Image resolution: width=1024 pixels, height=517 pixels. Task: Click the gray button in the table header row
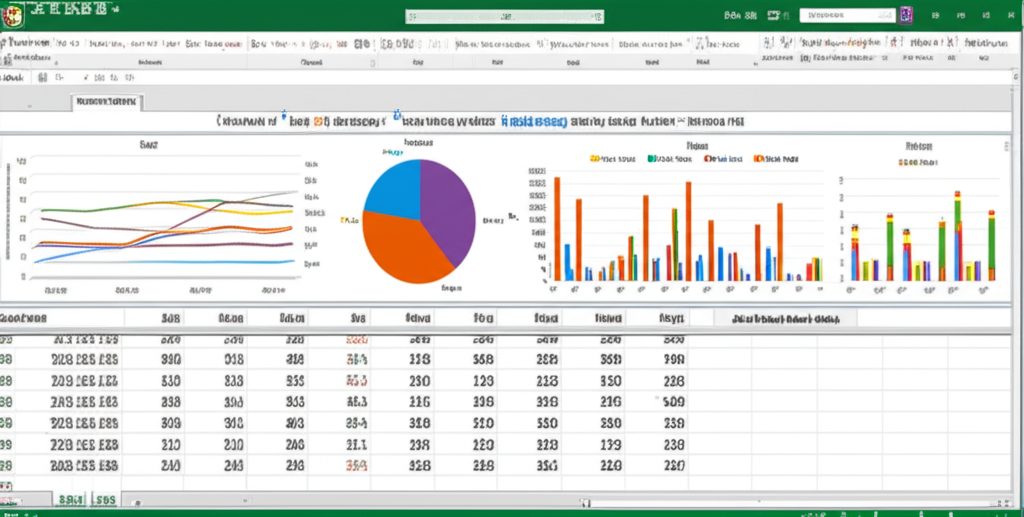785,319
